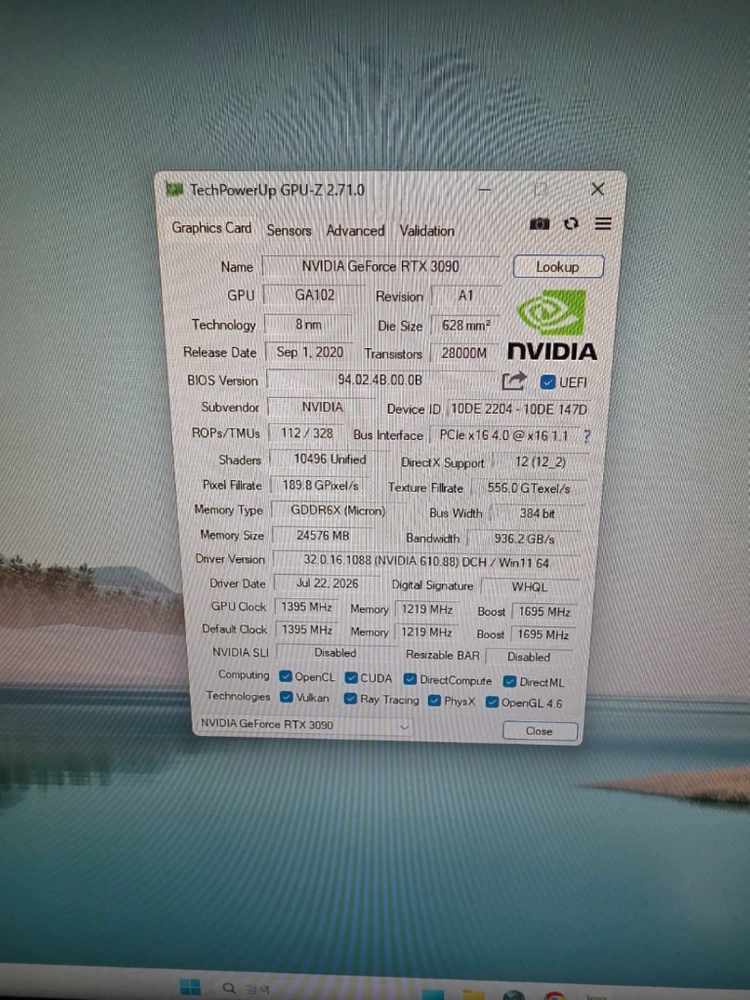Toggle the UEFI checkbox

pos(547,382)
